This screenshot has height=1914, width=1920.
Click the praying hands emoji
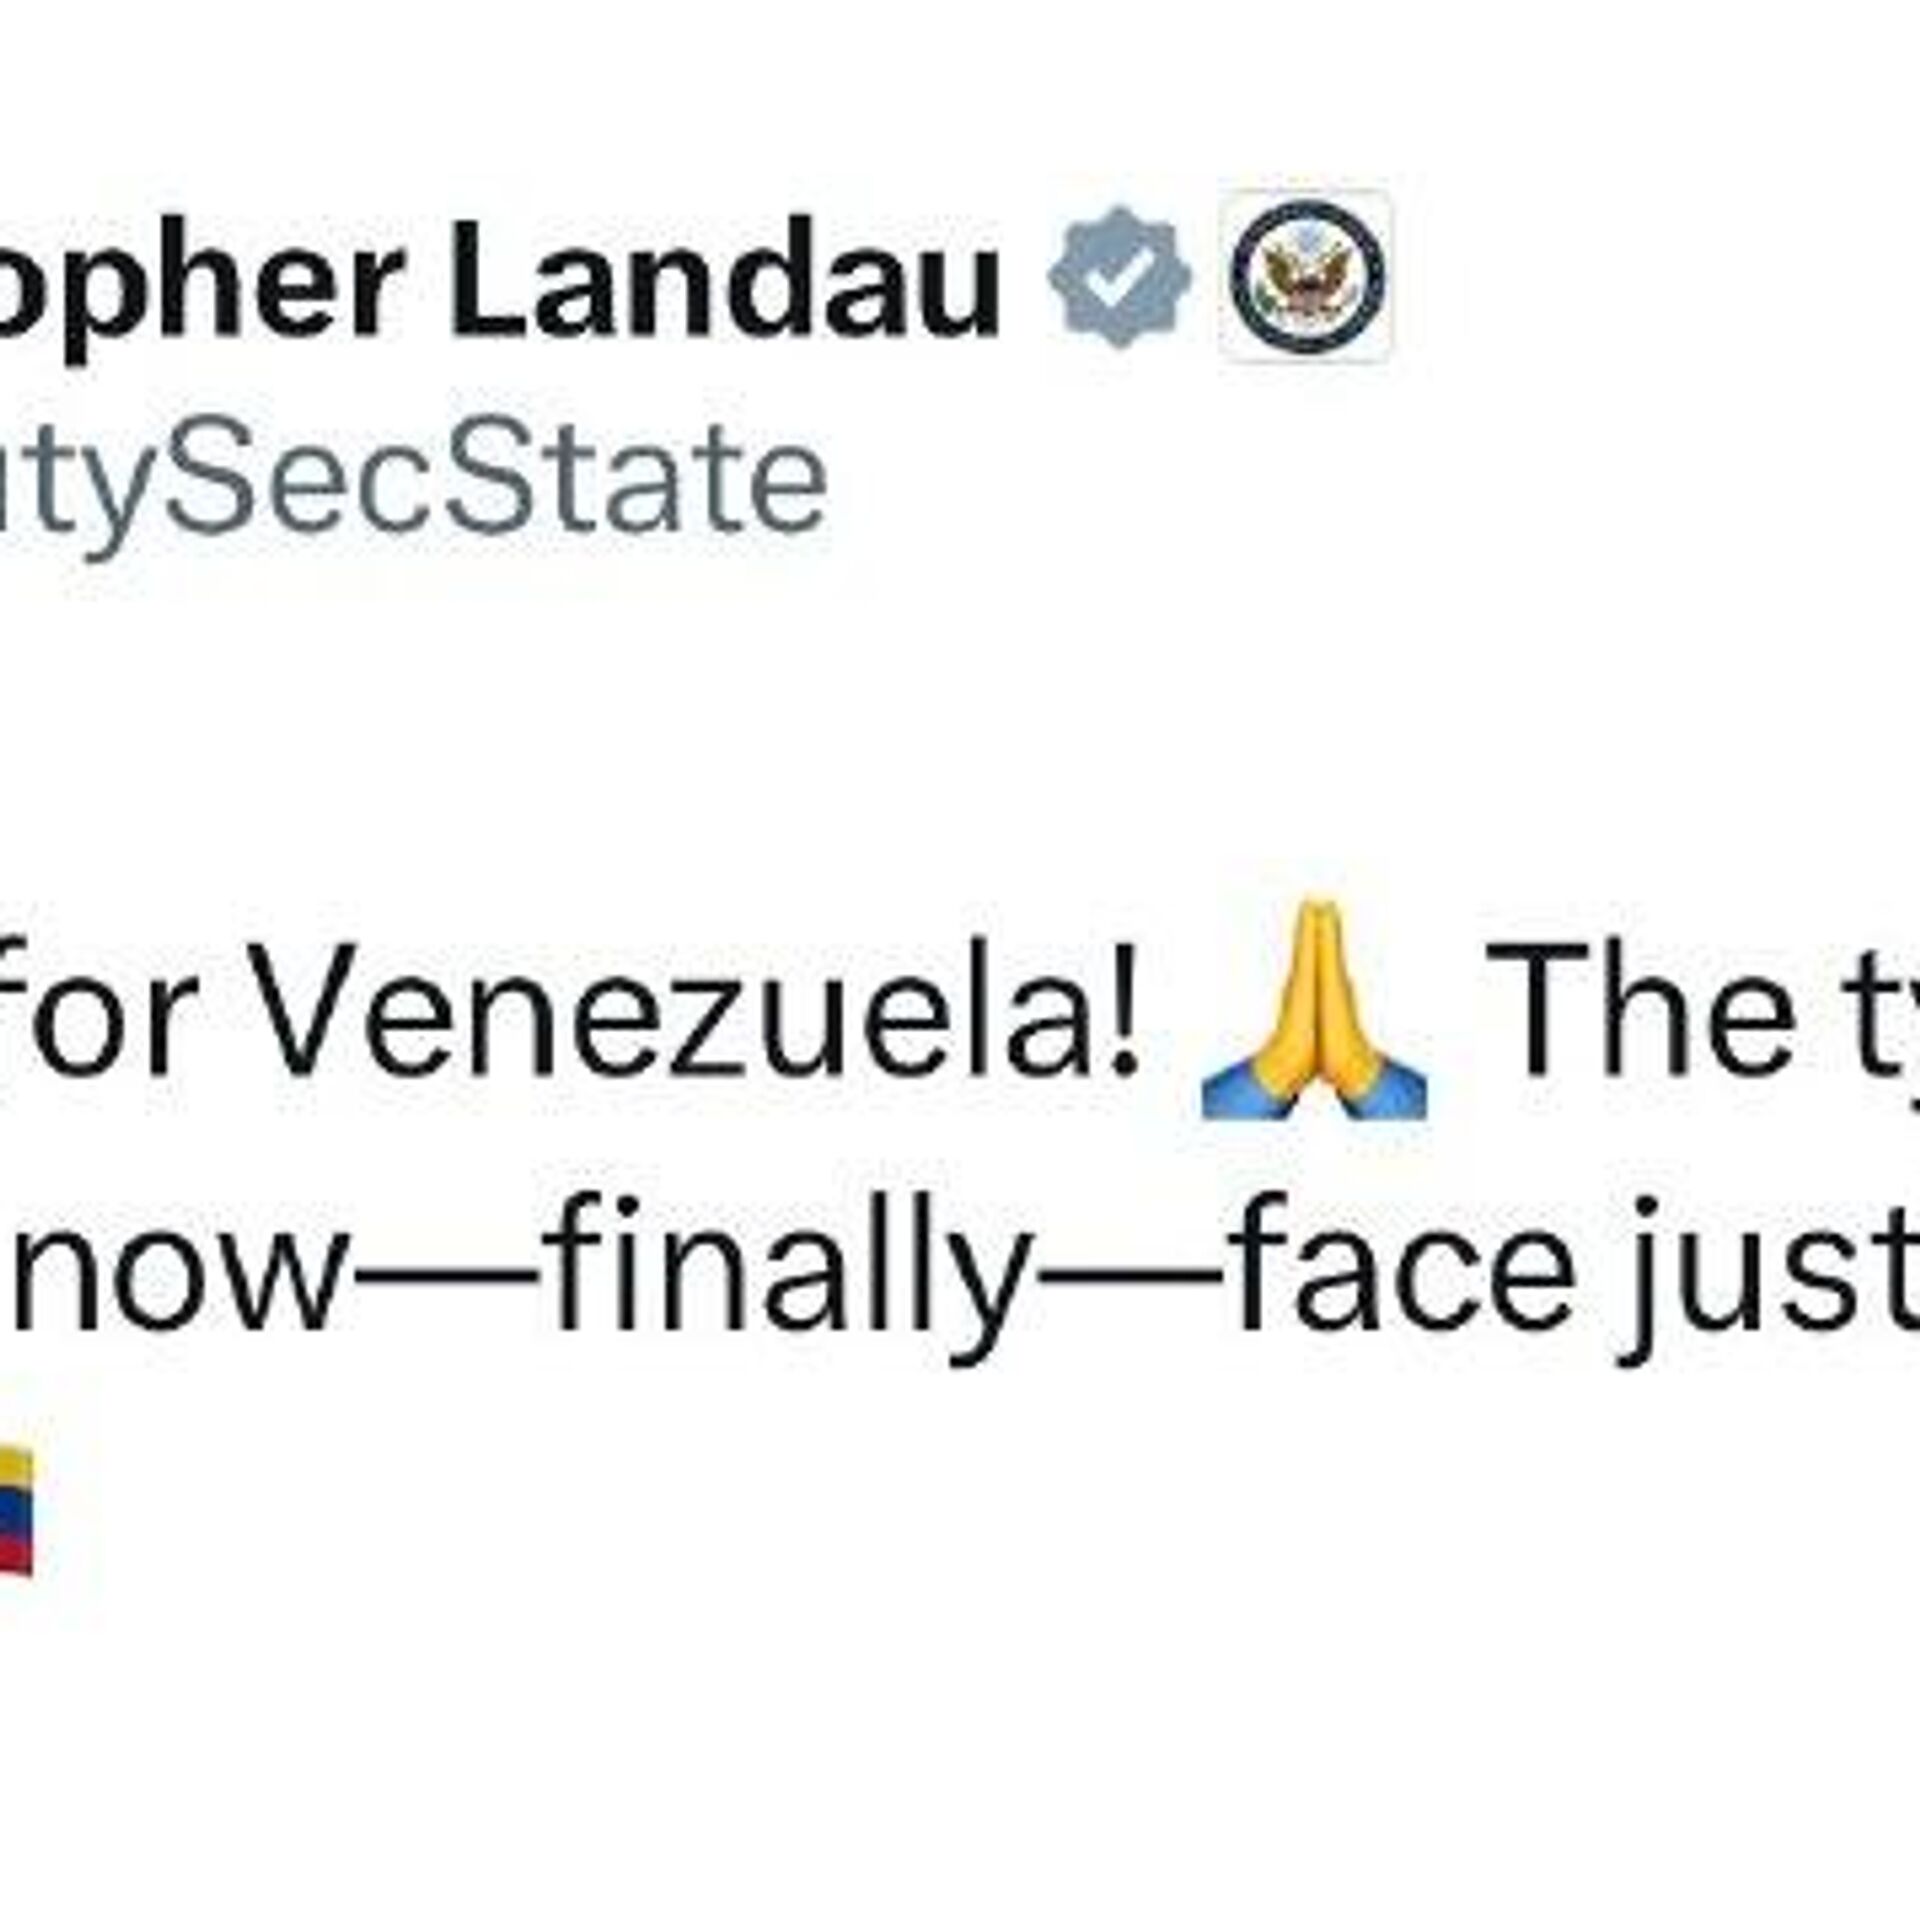(x=1314, y=1008)
